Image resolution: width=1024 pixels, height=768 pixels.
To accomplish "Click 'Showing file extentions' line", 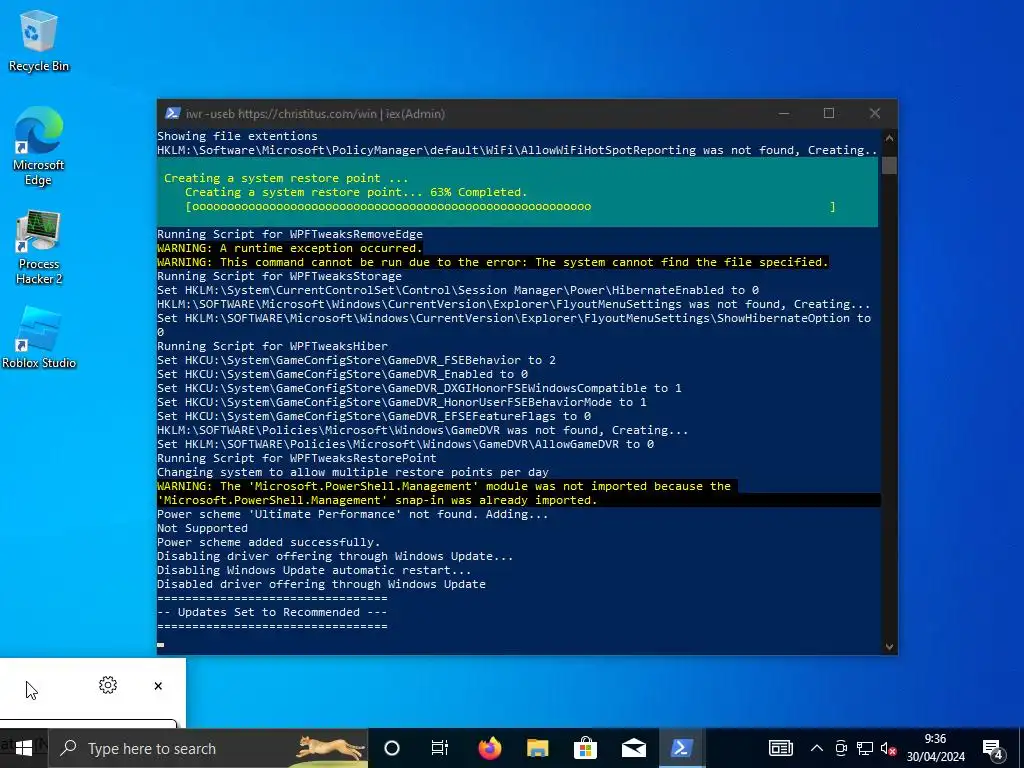I will pos(237,136).
